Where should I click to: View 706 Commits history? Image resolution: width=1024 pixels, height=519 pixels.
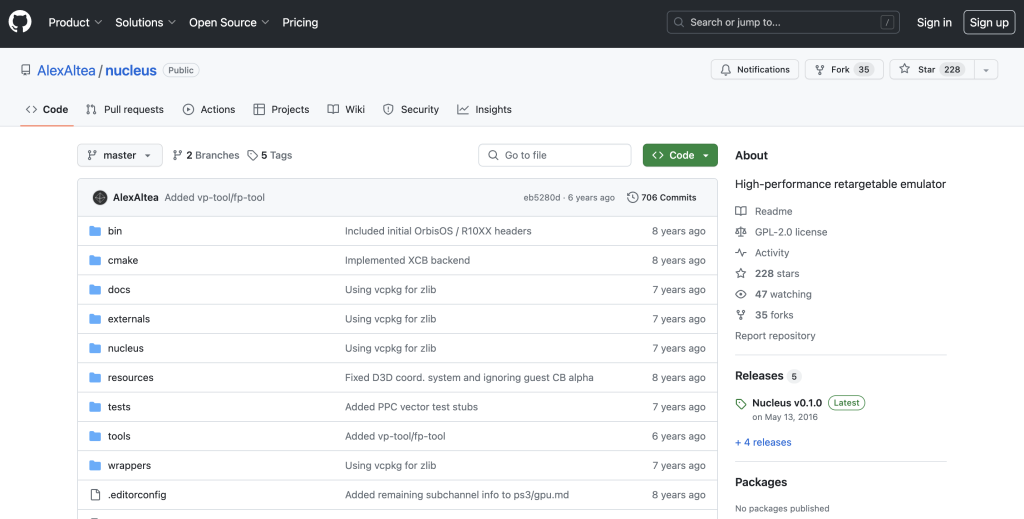click(x=662, y=197)
